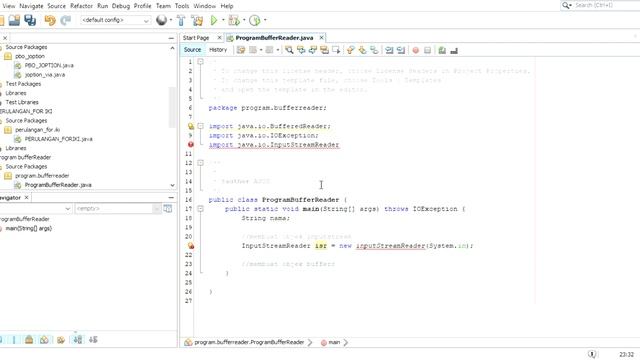
Task: Click Find Previous Occurrence icon
Action: pos(301,50)
